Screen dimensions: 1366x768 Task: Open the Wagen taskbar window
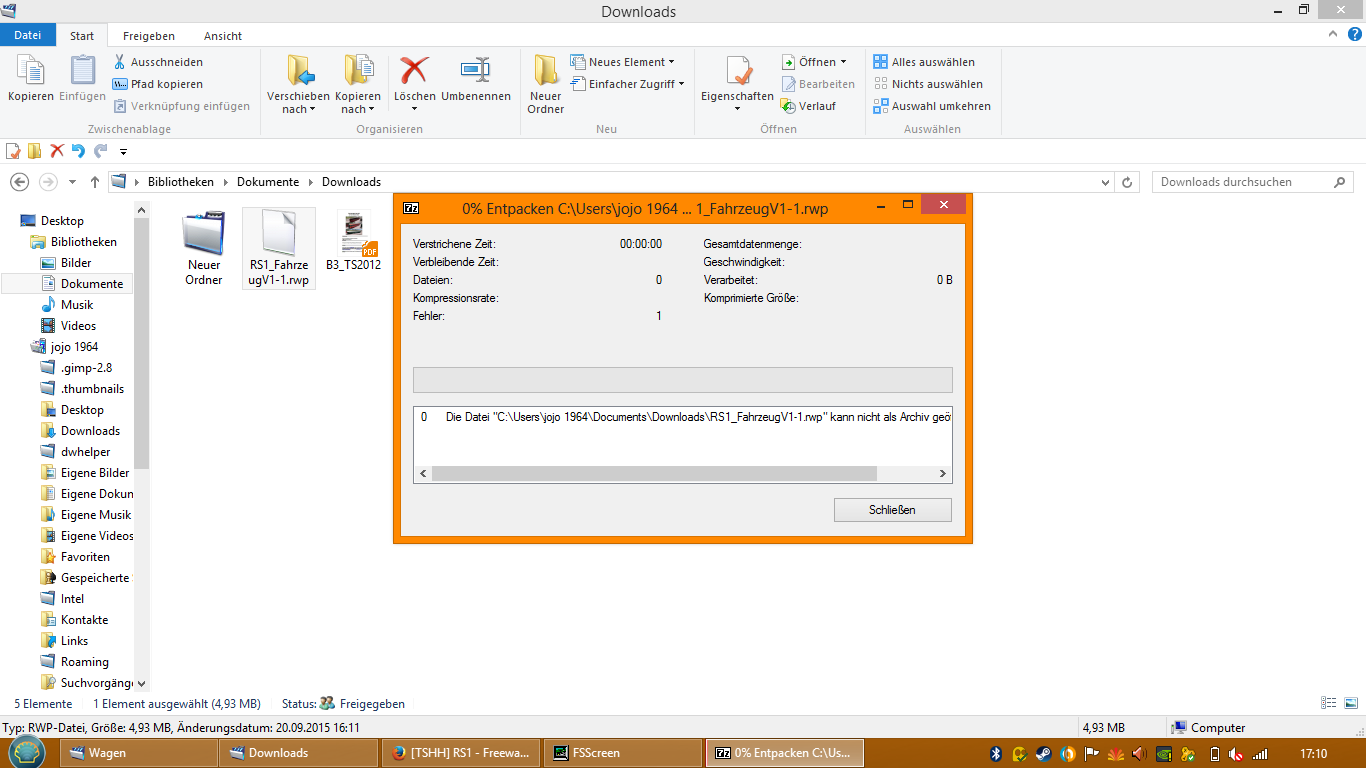point(139,753)
